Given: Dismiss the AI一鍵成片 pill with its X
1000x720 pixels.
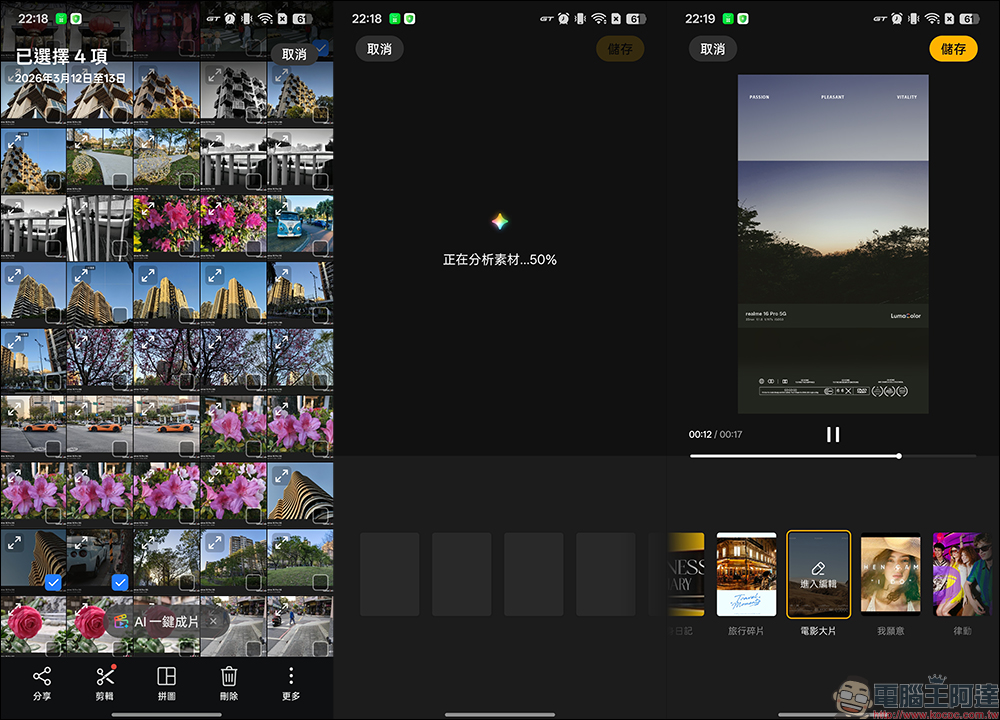Looking at the screenshot, I should 213,621.
